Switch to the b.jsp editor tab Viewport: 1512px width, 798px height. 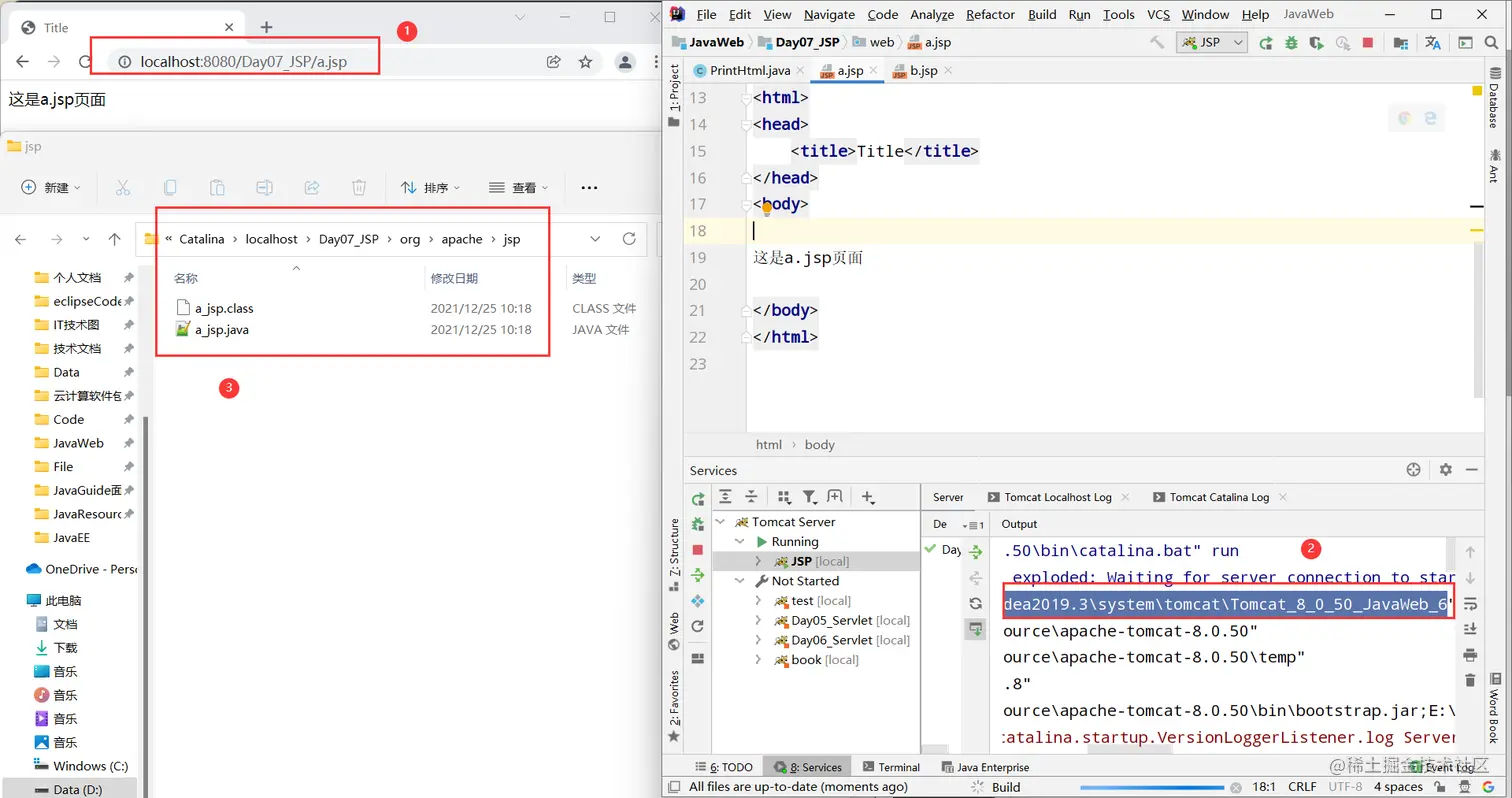pos(923,70)
